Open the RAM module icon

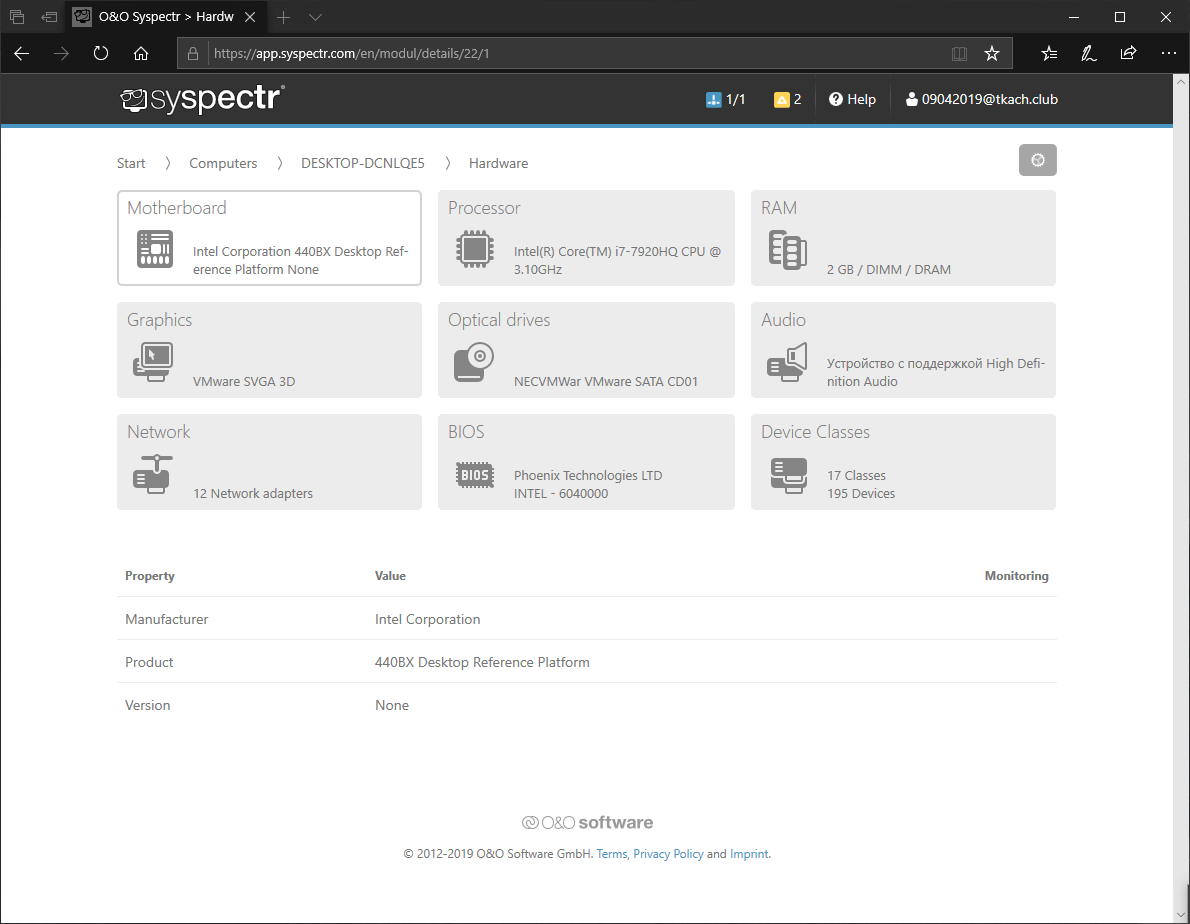point(788,250)
